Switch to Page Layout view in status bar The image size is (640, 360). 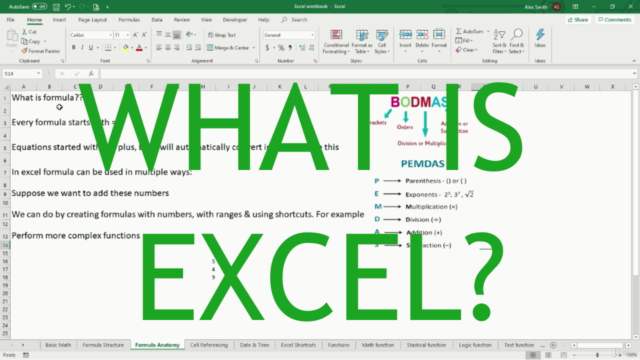click(548, 355)
